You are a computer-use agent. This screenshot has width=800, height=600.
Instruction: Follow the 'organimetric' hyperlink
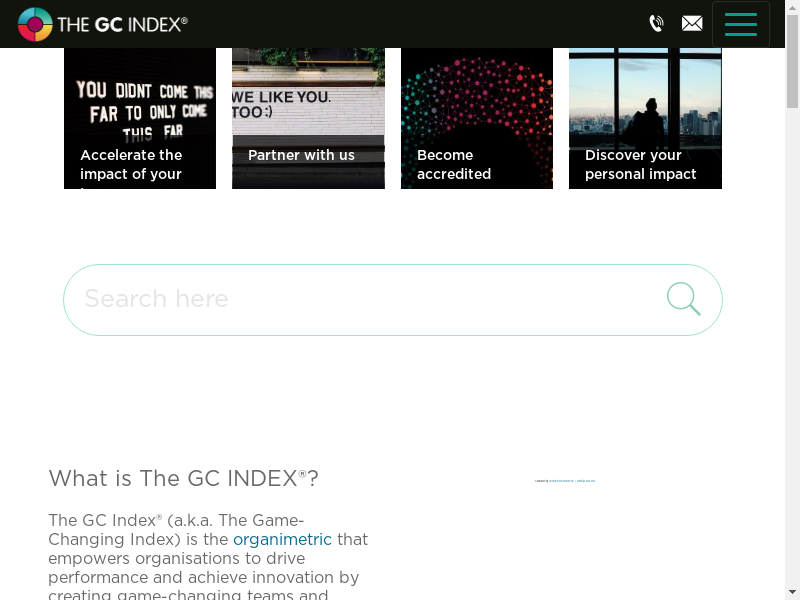pyautogui.click(x=282, y=539)
